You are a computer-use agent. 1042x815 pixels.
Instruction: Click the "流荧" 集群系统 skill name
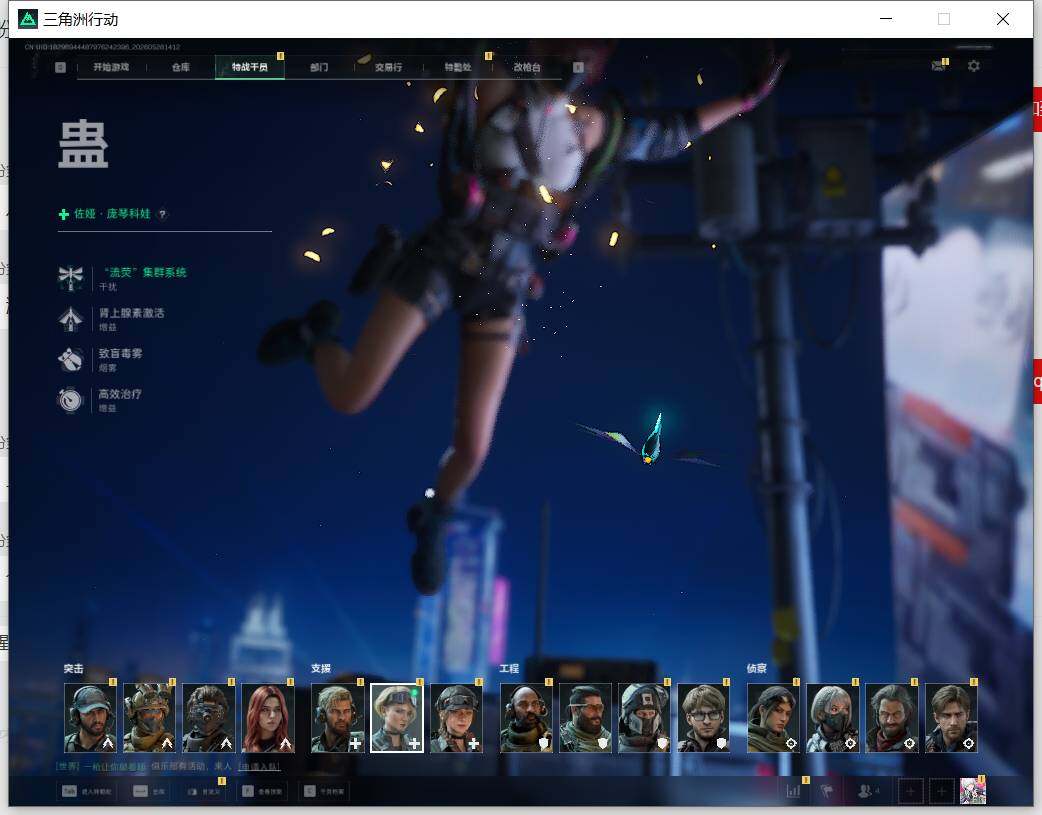pyautogui.click(x=145, y=272)
